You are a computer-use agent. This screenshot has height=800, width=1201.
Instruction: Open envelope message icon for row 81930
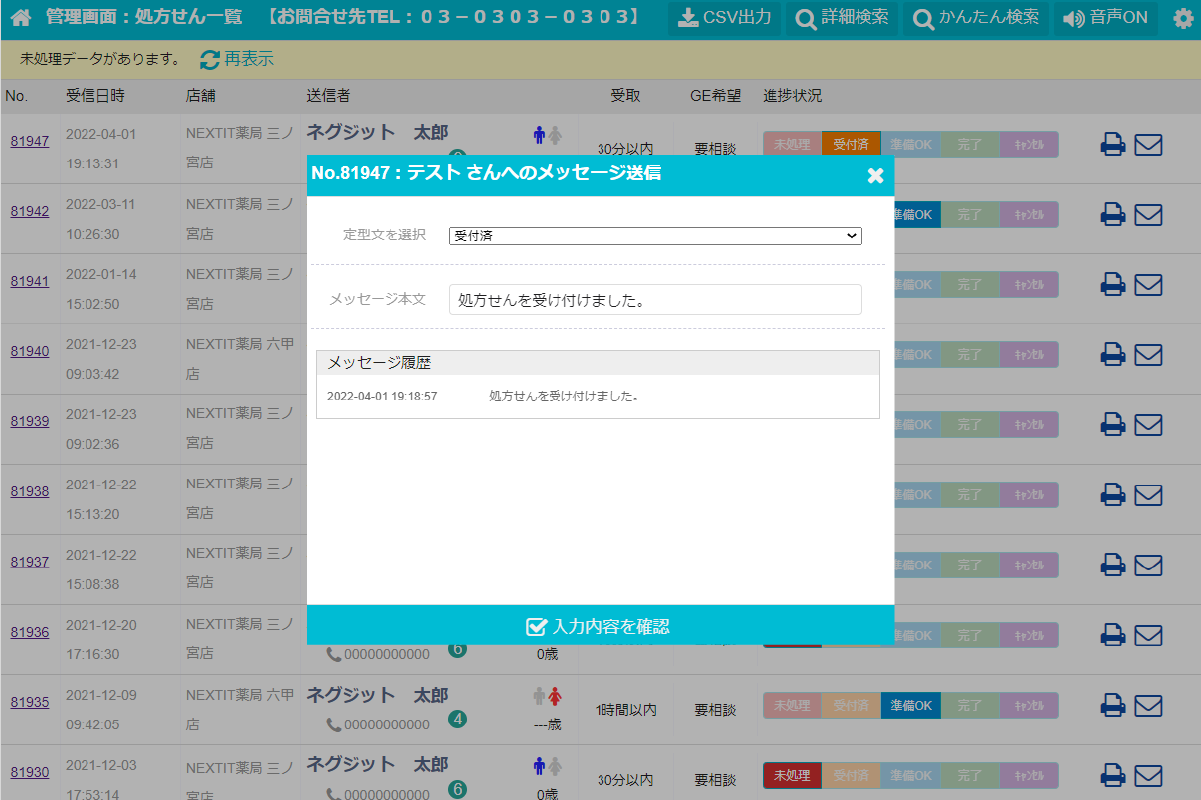point(1148,775)
